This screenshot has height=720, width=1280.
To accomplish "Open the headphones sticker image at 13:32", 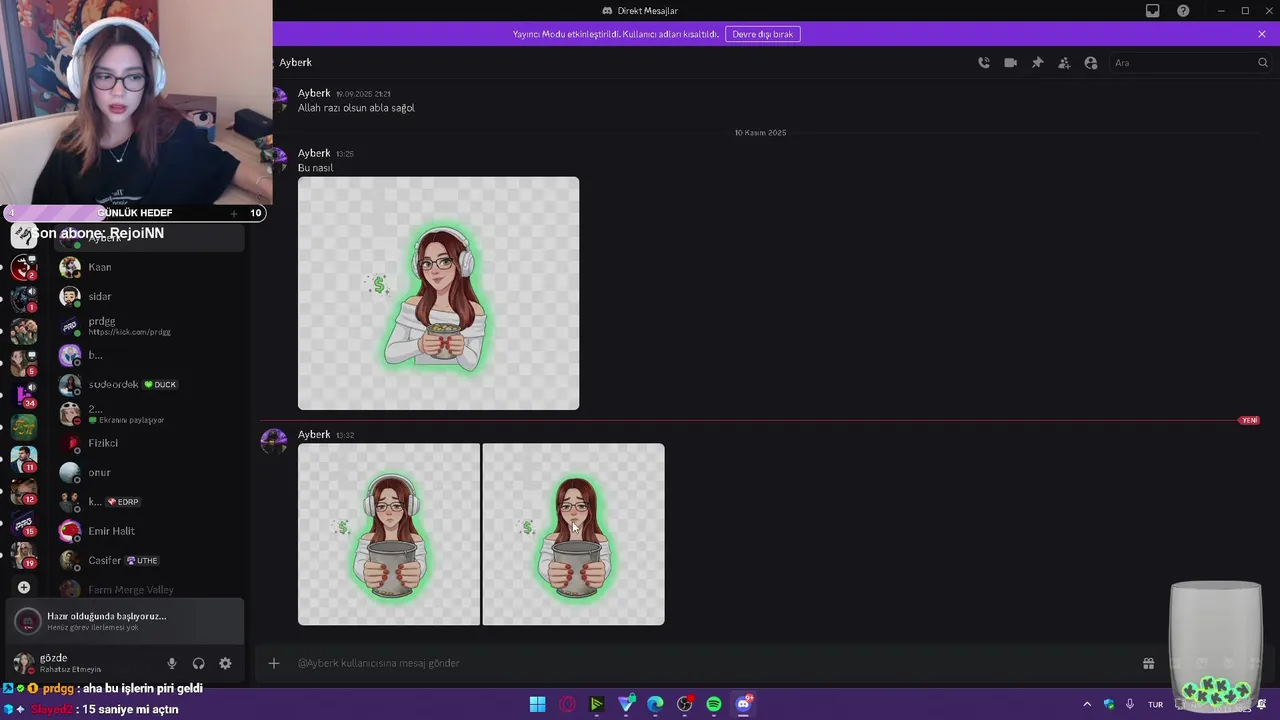I will click(389, 534).
